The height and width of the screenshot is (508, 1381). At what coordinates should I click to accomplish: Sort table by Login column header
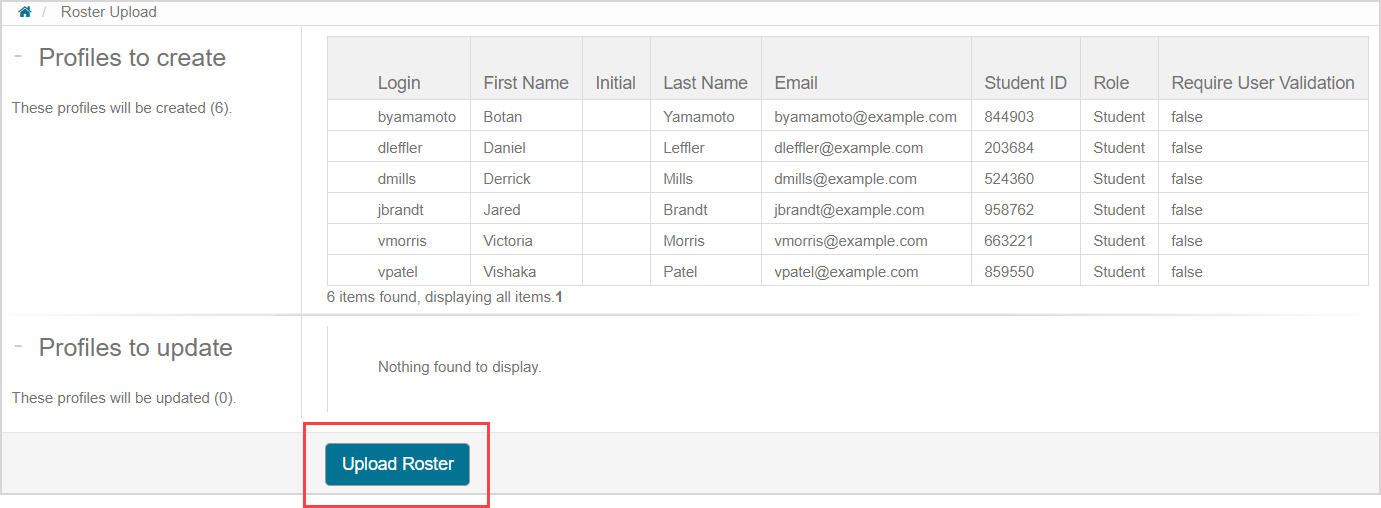(399, 83)
